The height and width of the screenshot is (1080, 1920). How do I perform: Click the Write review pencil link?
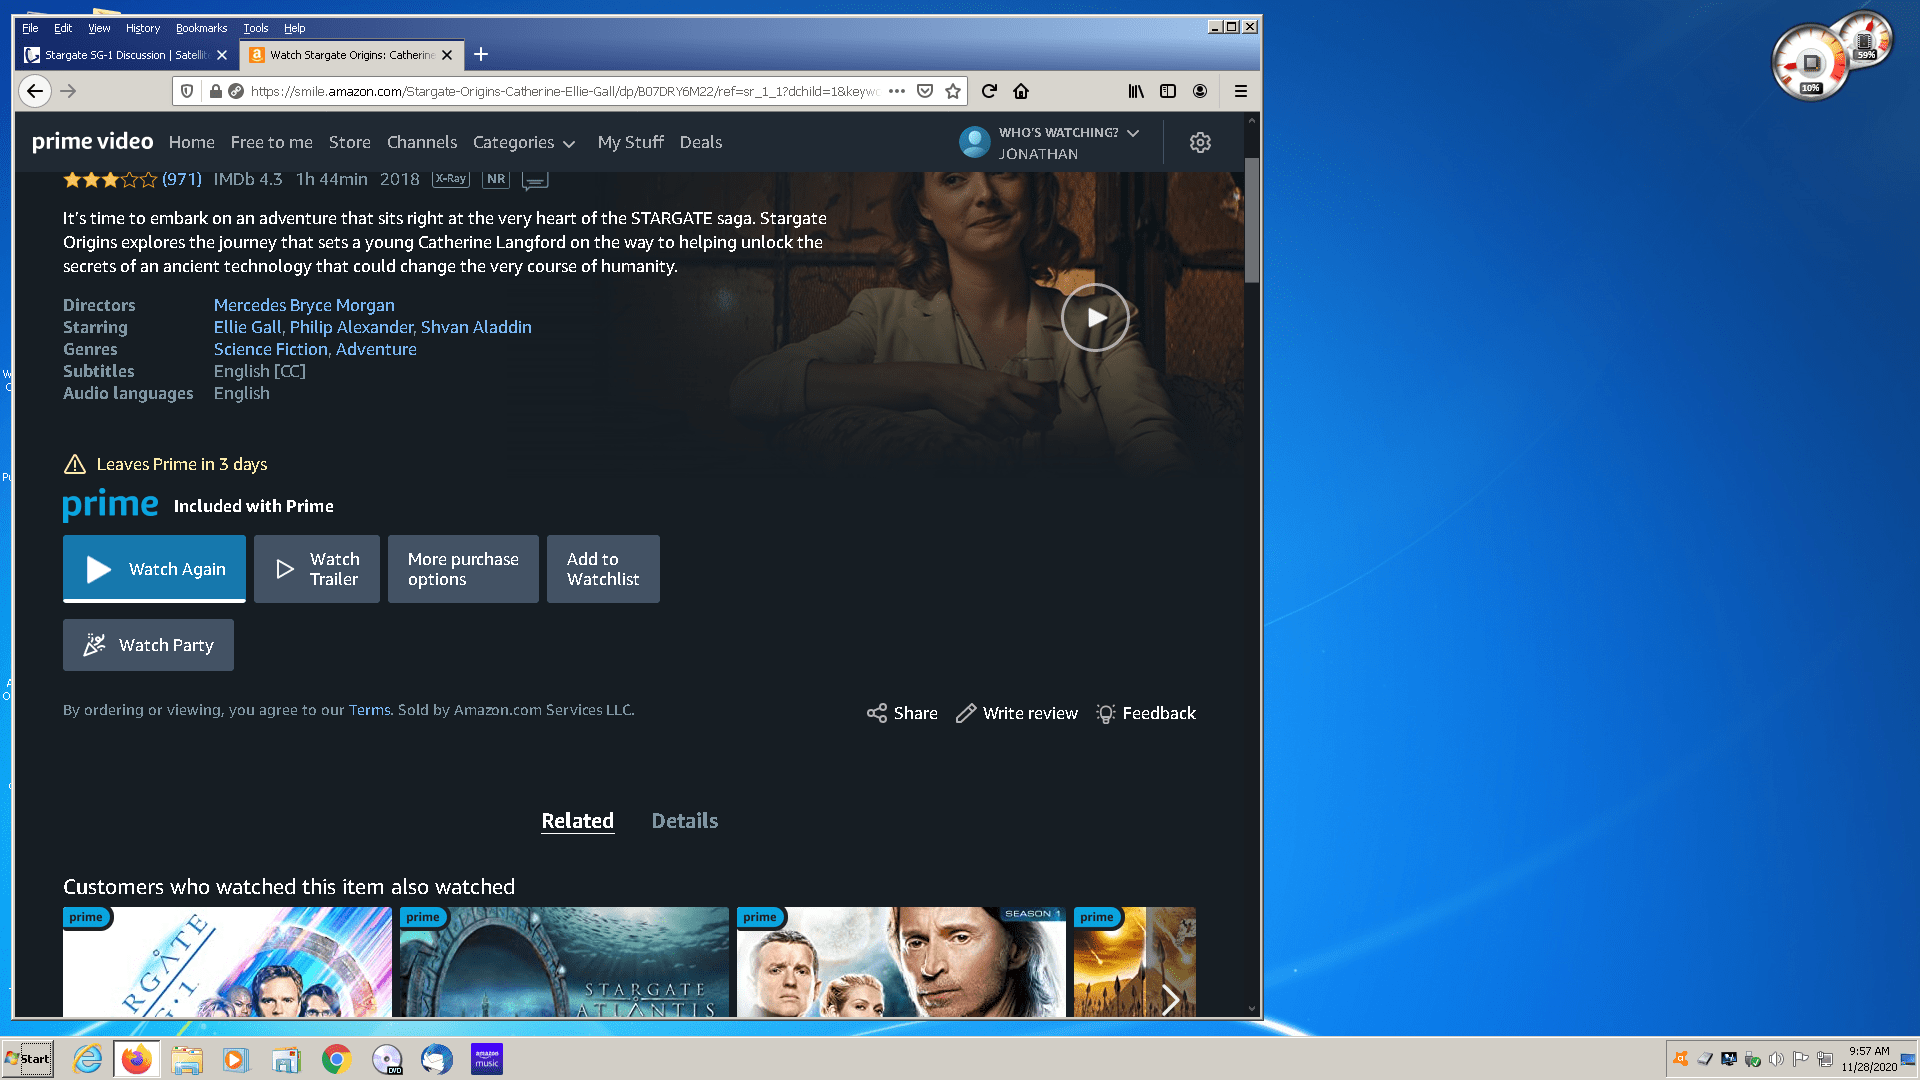1017,713
